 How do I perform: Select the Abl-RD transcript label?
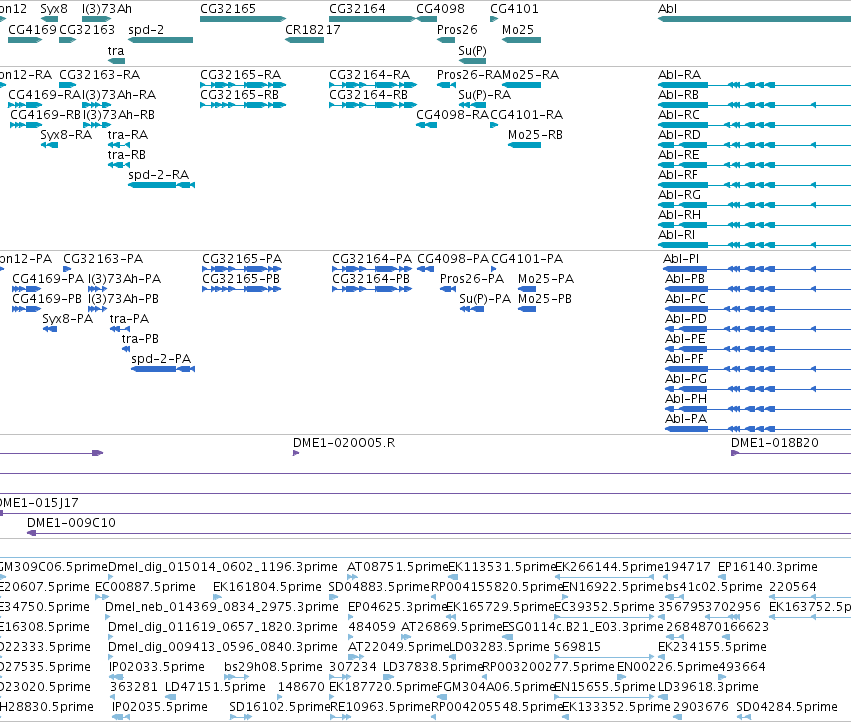click(x=679, y=135)
